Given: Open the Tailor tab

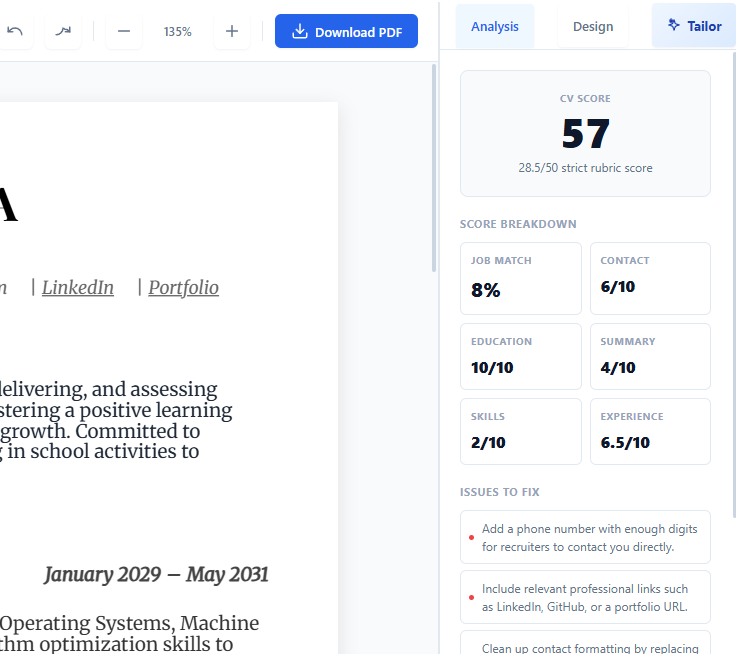Looking at the screenshot, I should click(x=695, y=26).
